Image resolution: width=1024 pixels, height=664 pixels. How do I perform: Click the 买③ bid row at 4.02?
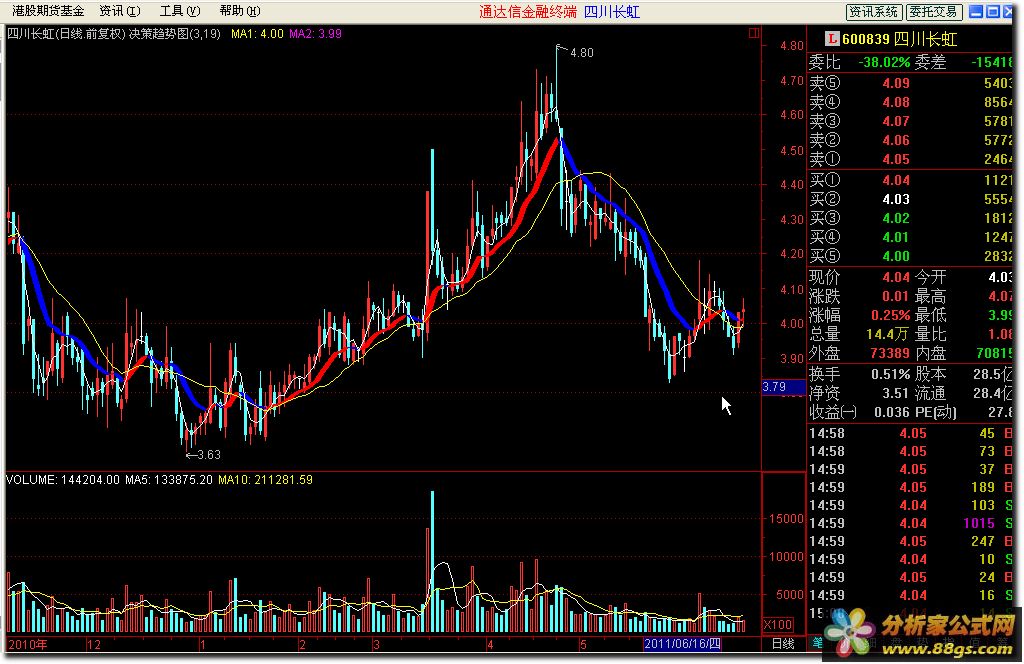(910, 218)
